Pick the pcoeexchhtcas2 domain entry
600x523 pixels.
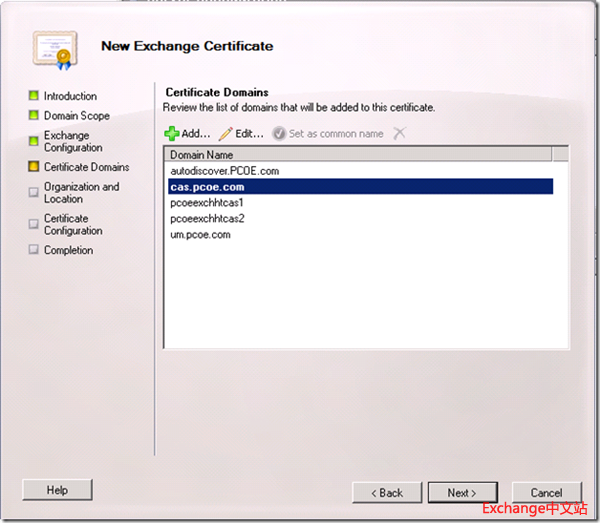206,219
